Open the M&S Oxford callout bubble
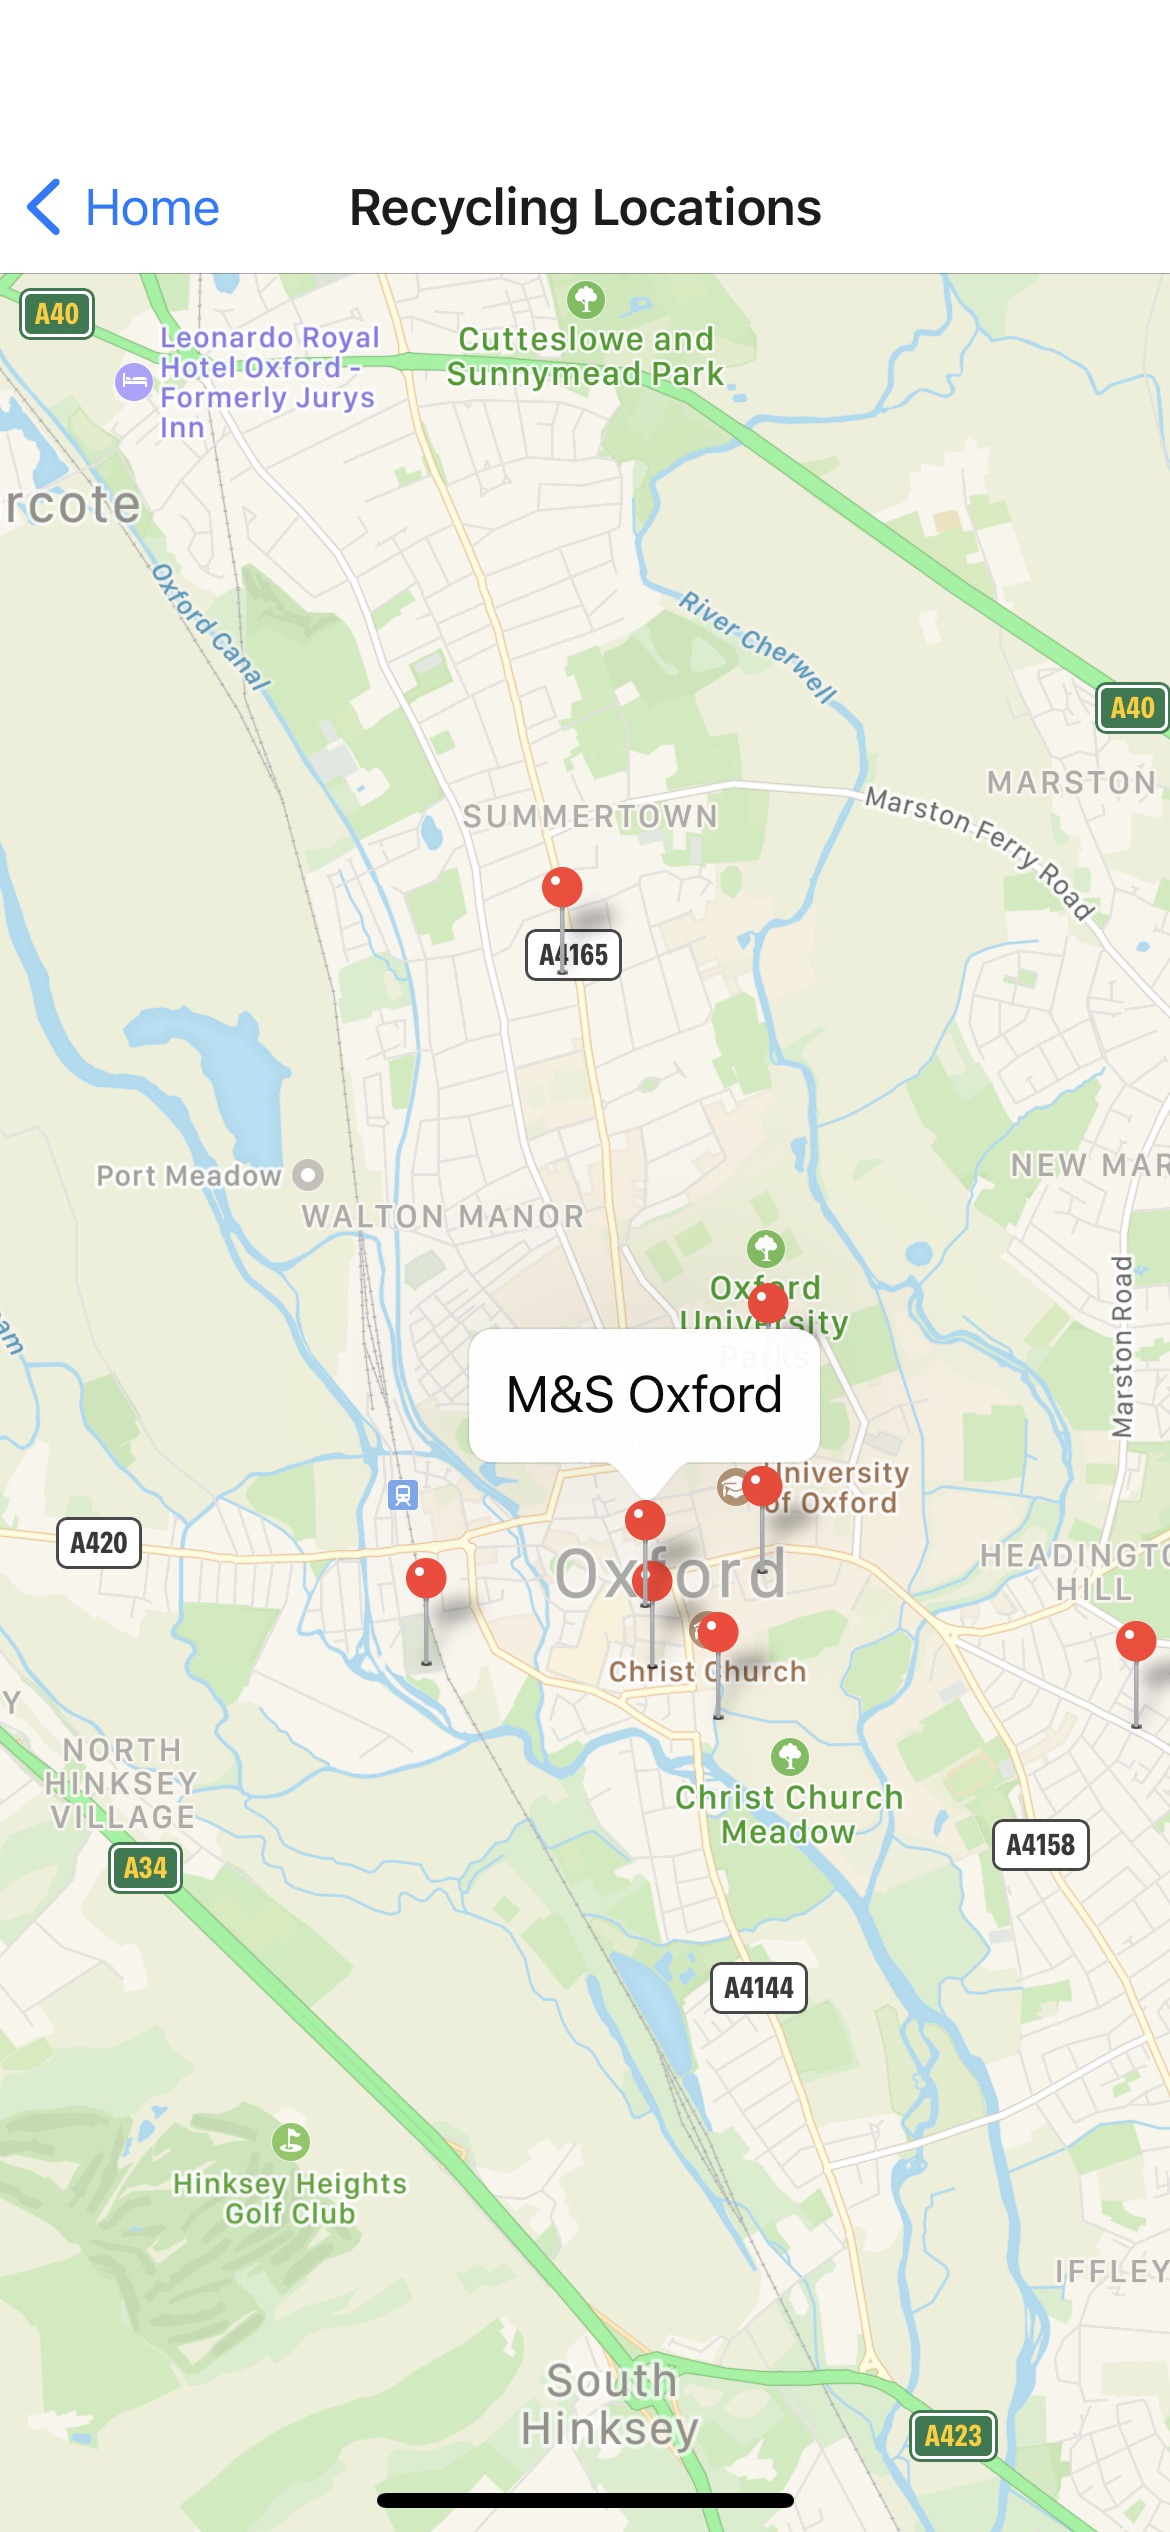The height and width of the screenshot is (2532, 1170). (x=644, y=1394)
